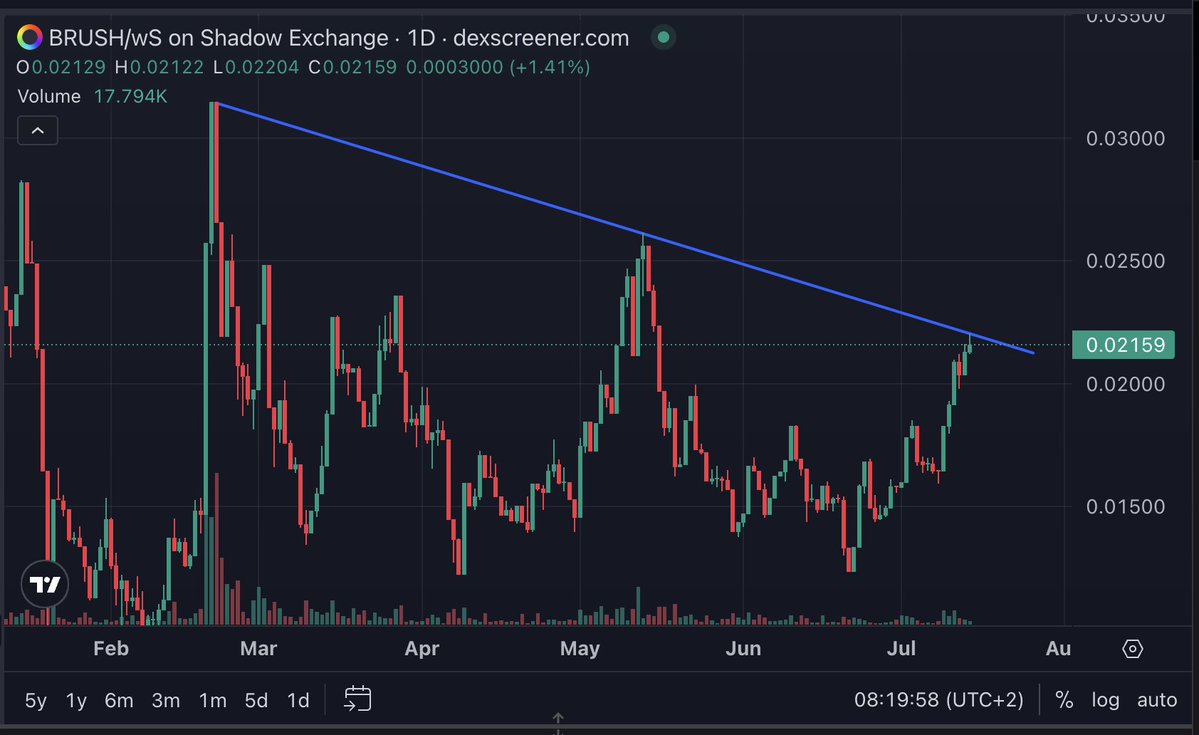Click the +1.41% change value

click(x=548, y=67)
